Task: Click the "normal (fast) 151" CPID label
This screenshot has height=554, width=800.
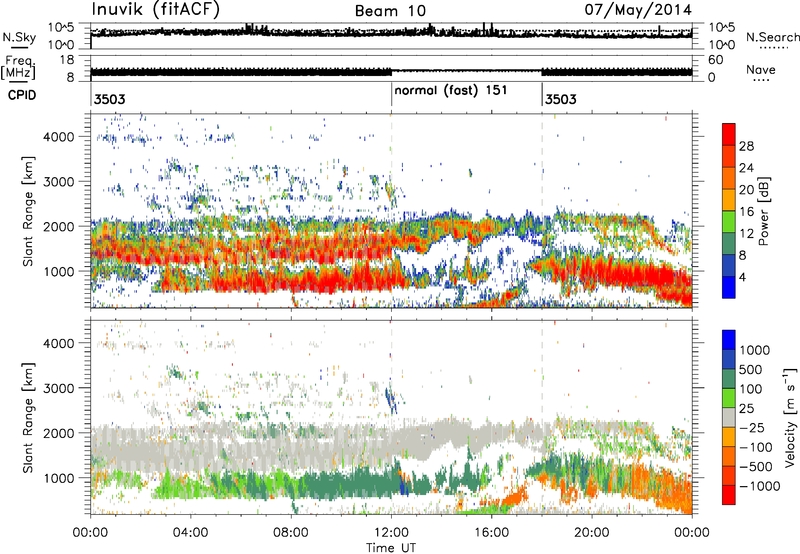Action: 451,90
